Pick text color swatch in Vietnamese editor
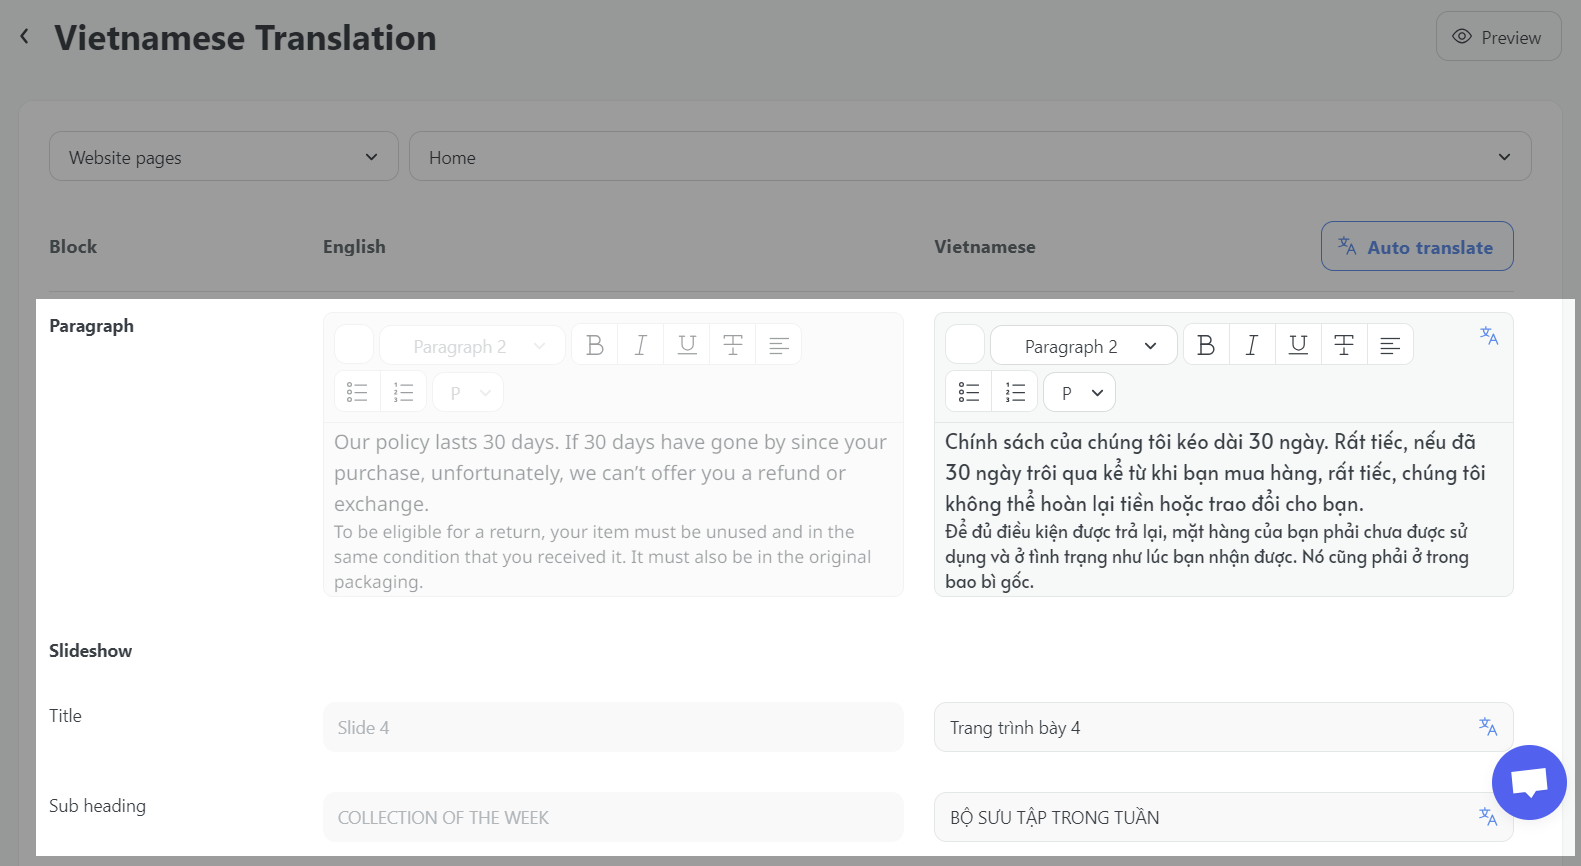 (965, 345)
